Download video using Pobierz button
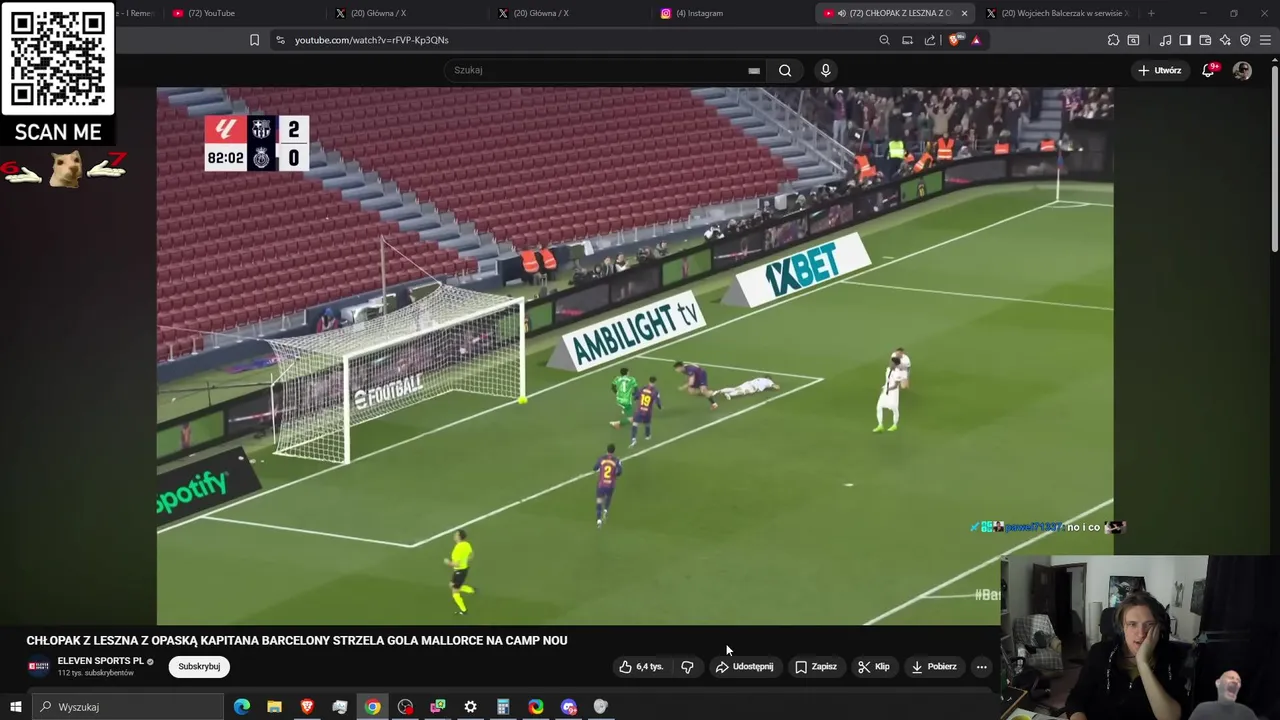The height and width of the screenshot is (720, 1280). (933, 666)
